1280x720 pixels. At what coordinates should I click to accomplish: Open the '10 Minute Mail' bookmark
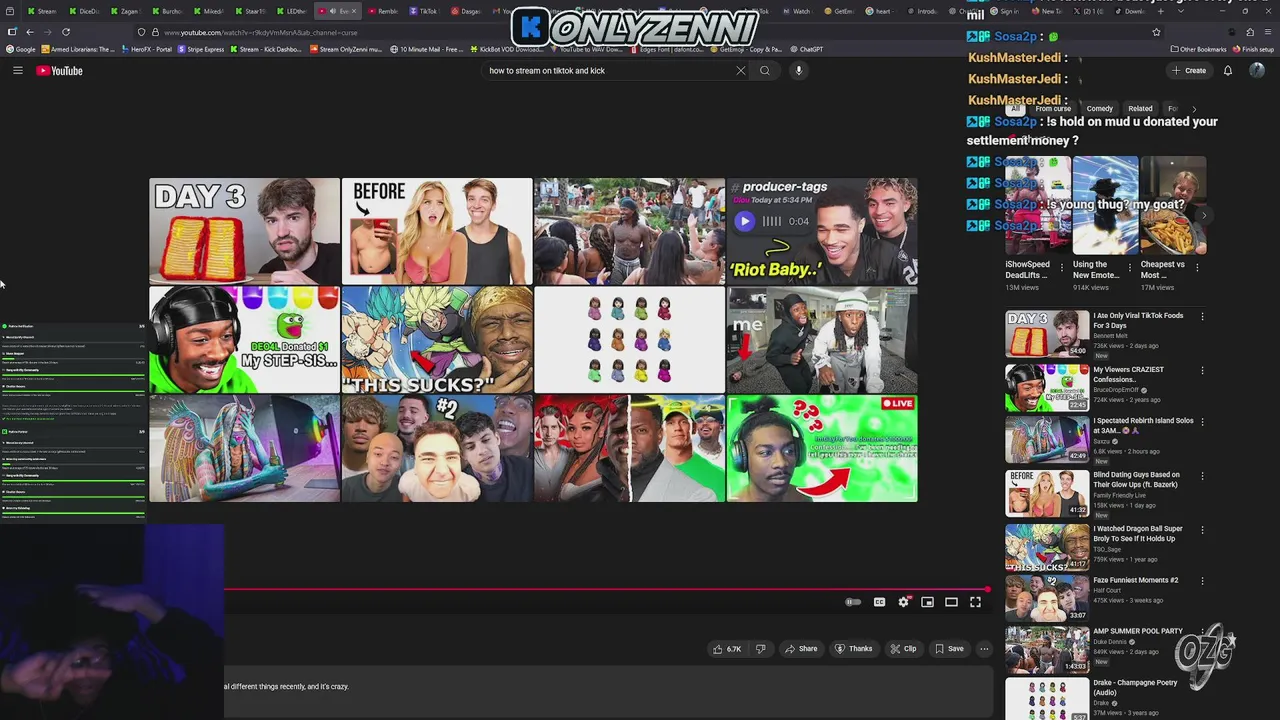coord(427,49)
